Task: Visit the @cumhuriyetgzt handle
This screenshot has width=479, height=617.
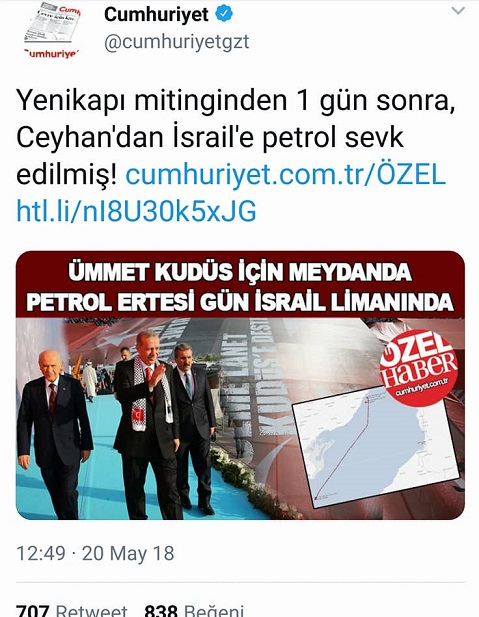Action: [176, 42]
